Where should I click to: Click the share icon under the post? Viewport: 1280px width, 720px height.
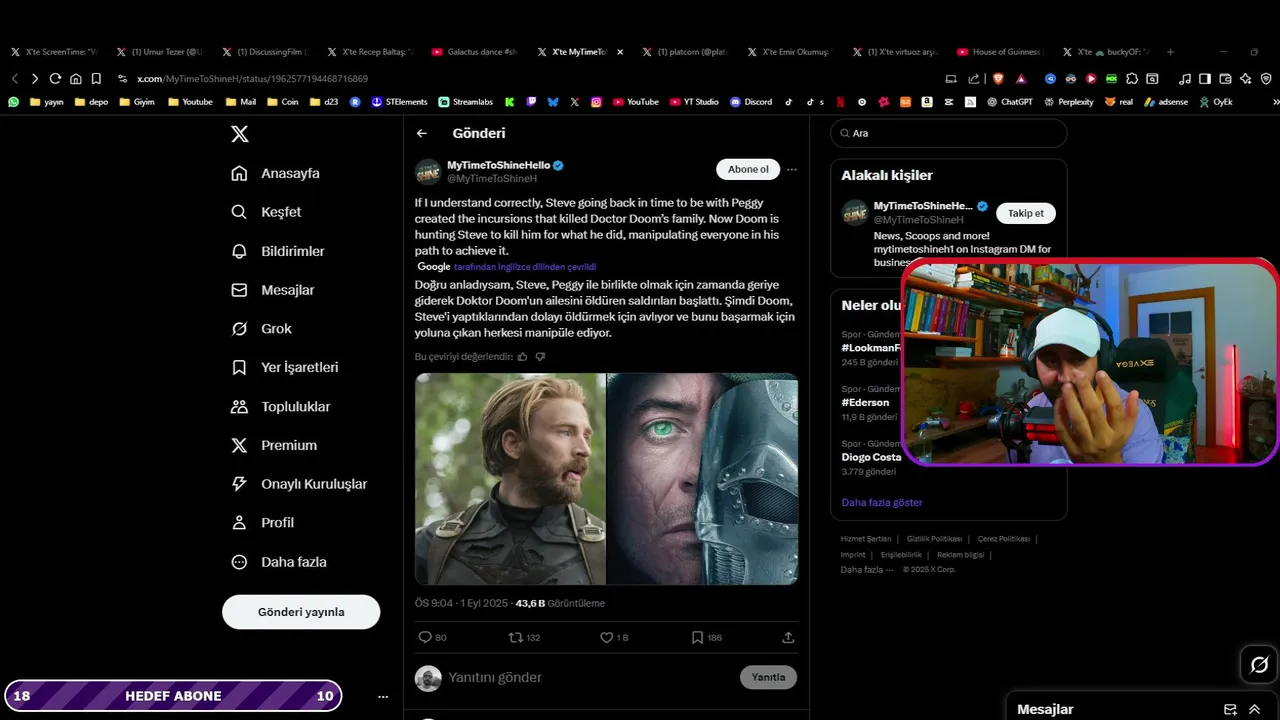788,637
